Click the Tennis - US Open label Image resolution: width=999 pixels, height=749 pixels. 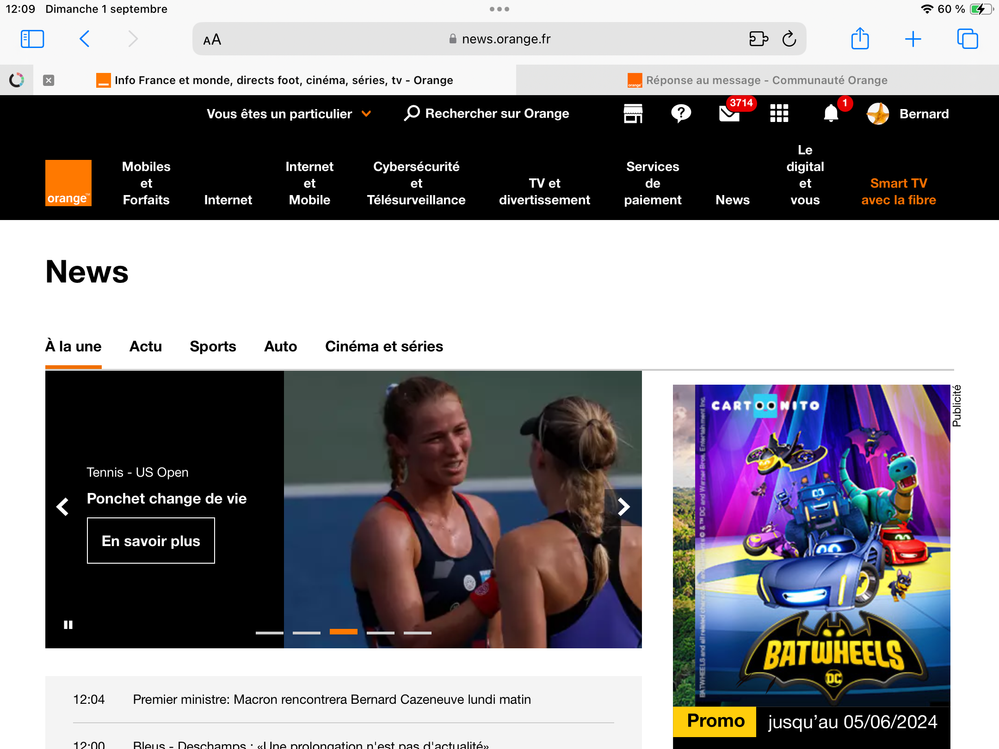point(138,473)
